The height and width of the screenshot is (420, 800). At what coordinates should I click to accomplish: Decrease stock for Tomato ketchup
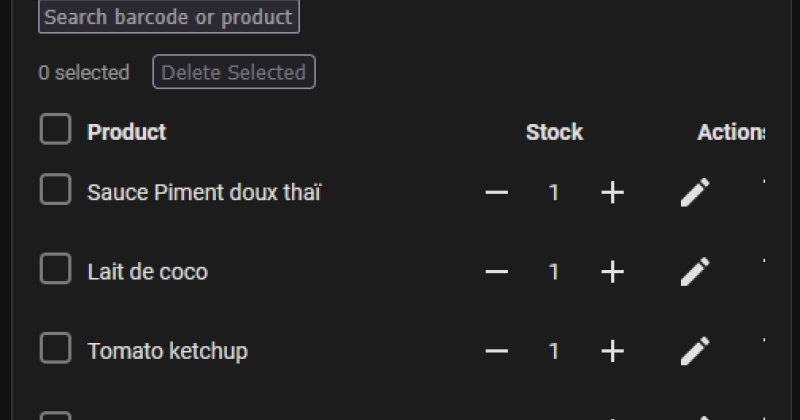pyautogui.click(x=496, y=351)
